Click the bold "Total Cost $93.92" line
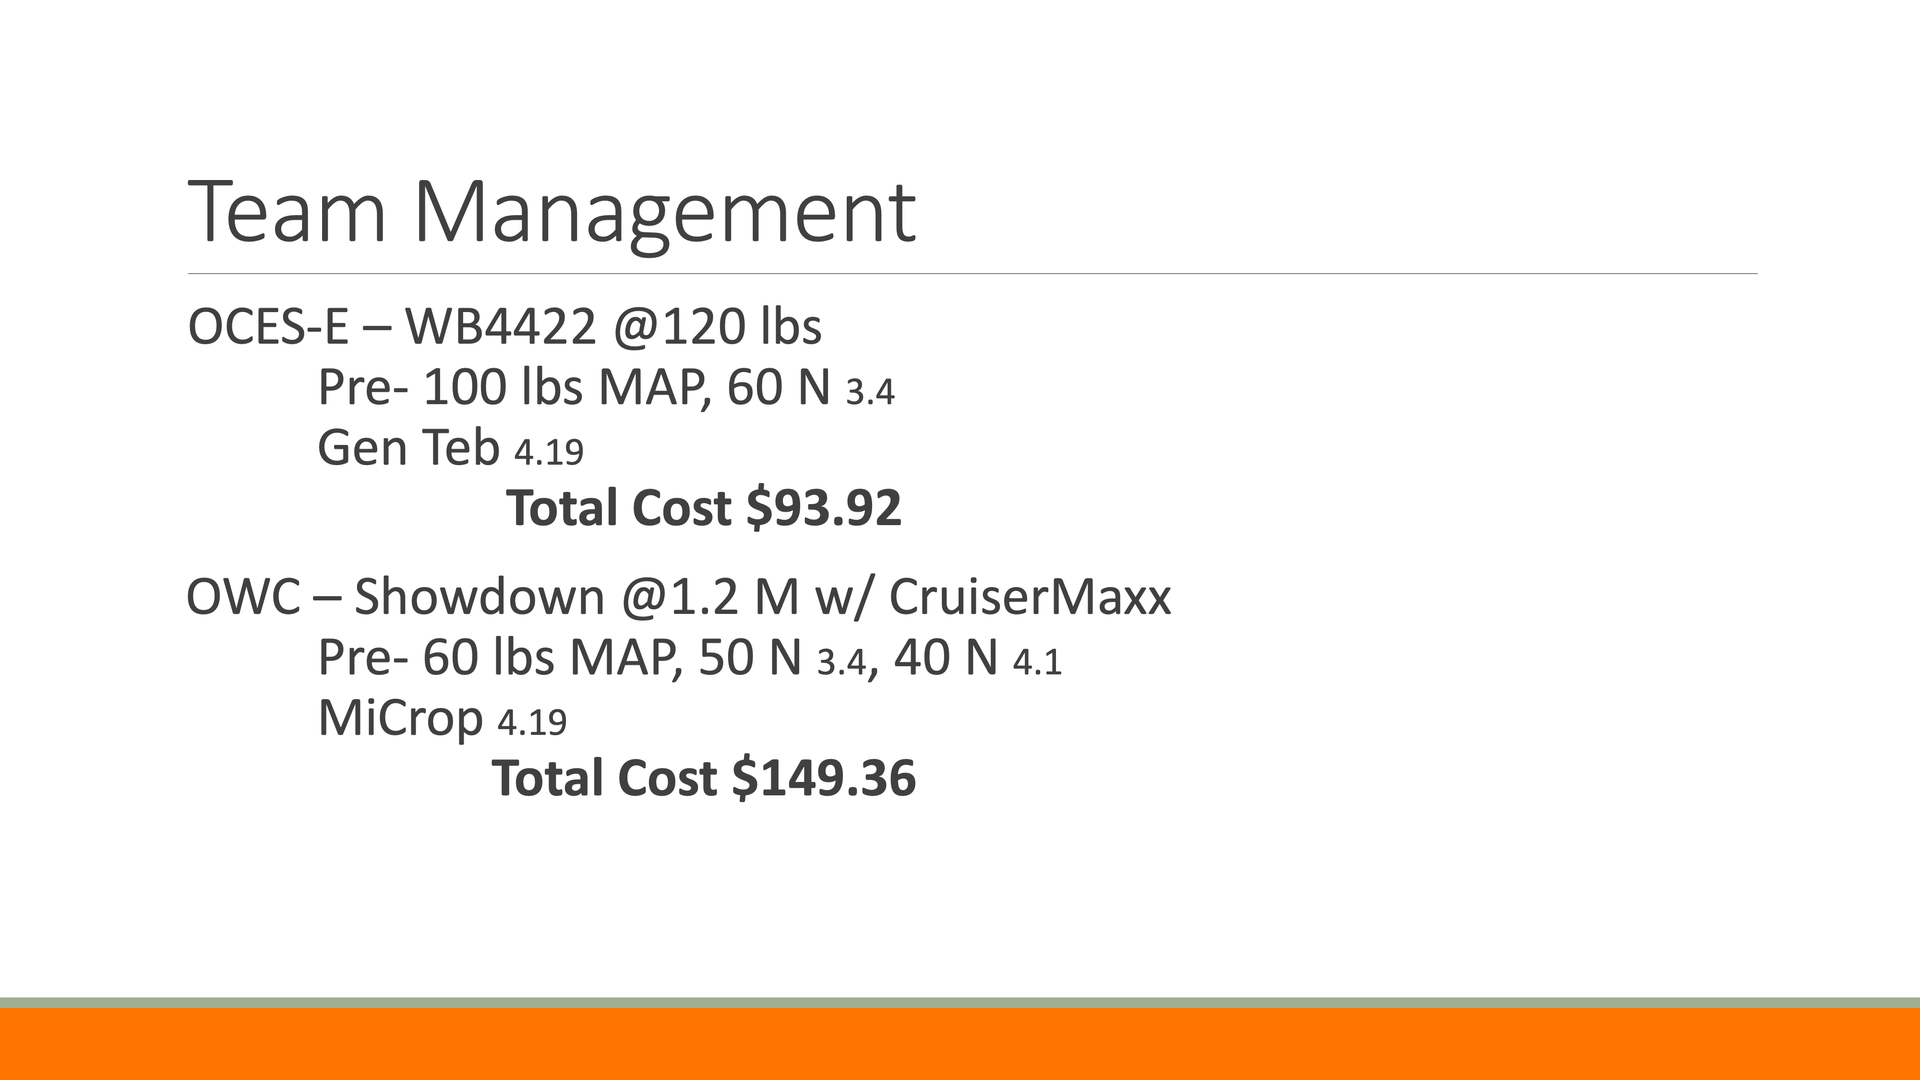This screenshot has width=1920, height=1080. pyautogui.click(x=704, y=508)
